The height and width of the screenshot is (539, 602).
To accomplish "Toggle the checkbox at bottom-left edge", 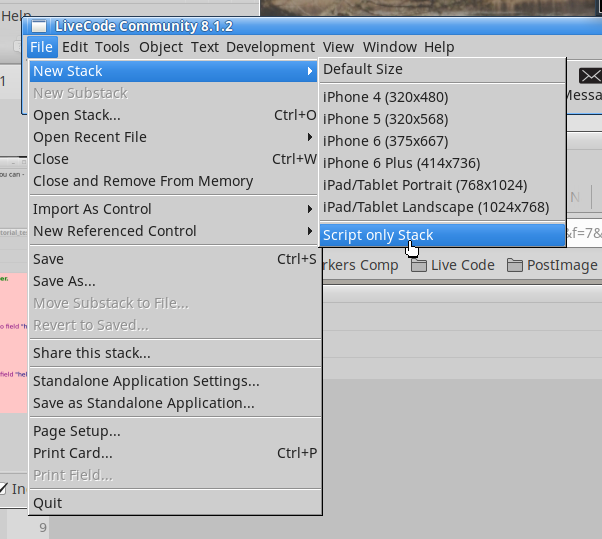I will [x=3, y=489].
